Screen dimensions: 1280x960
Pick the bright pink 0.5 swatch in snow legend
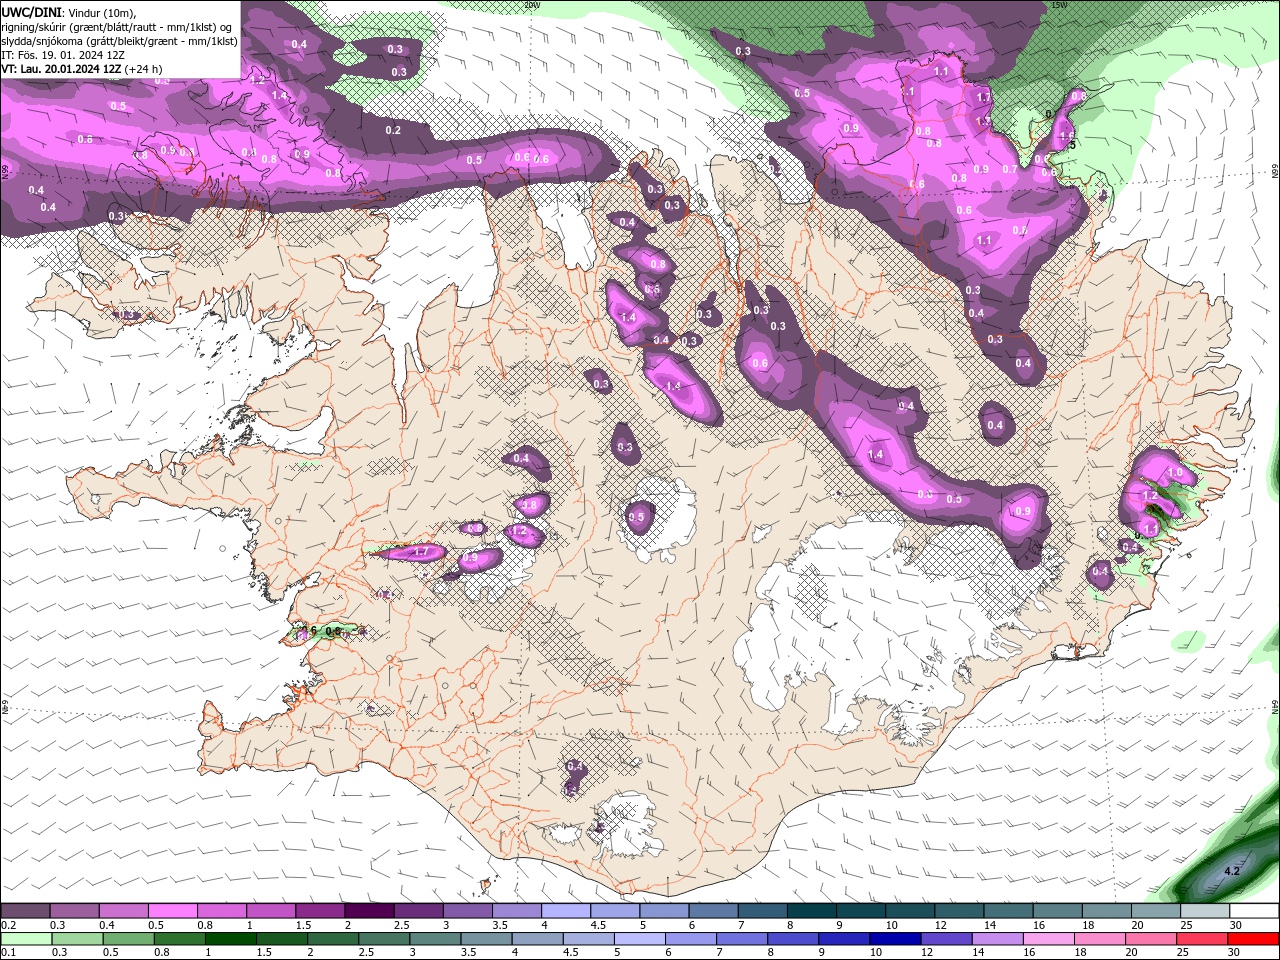click(172, 911)
